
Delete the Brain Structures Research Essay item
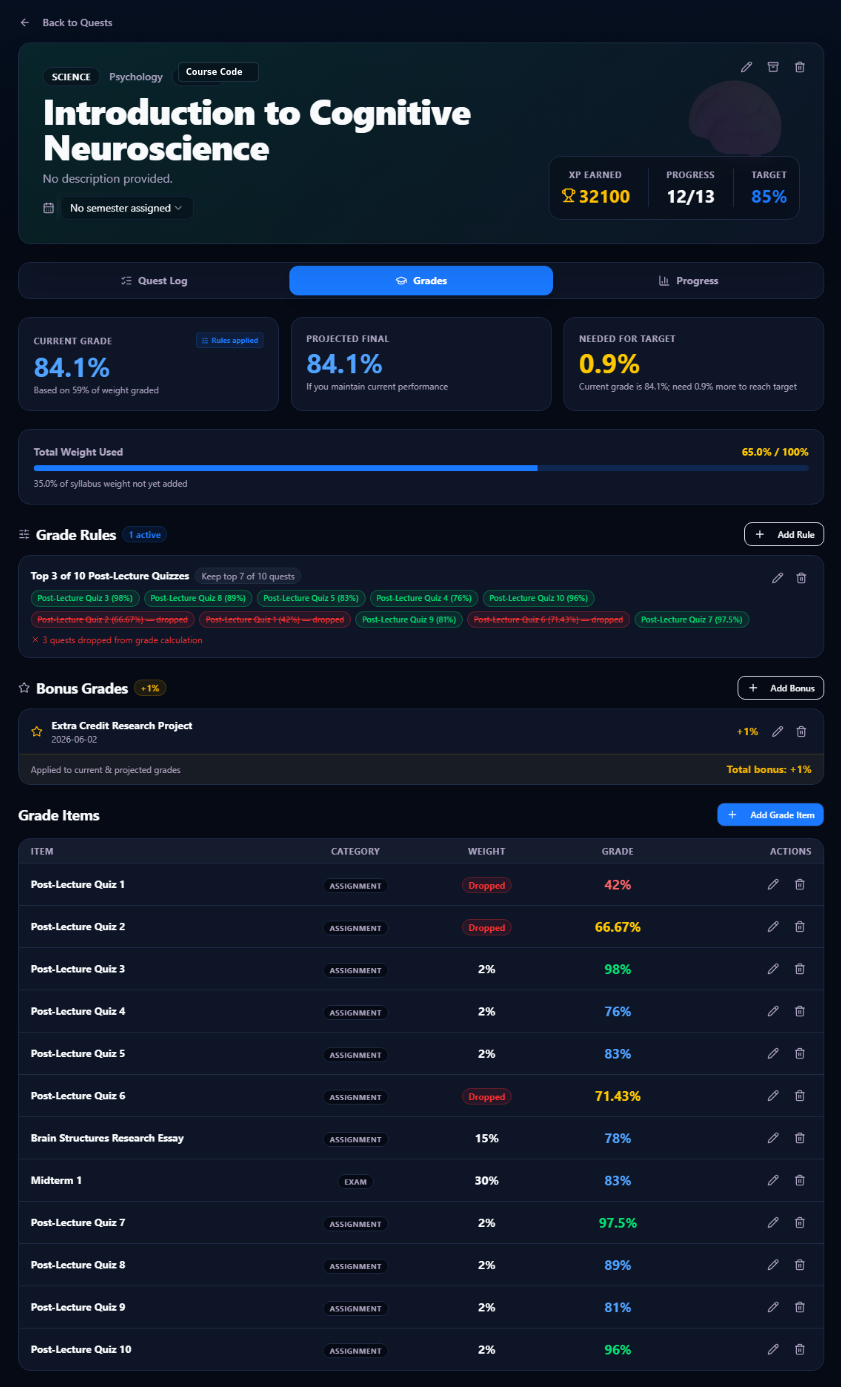pyautogui.click(x=799, y=1138)
